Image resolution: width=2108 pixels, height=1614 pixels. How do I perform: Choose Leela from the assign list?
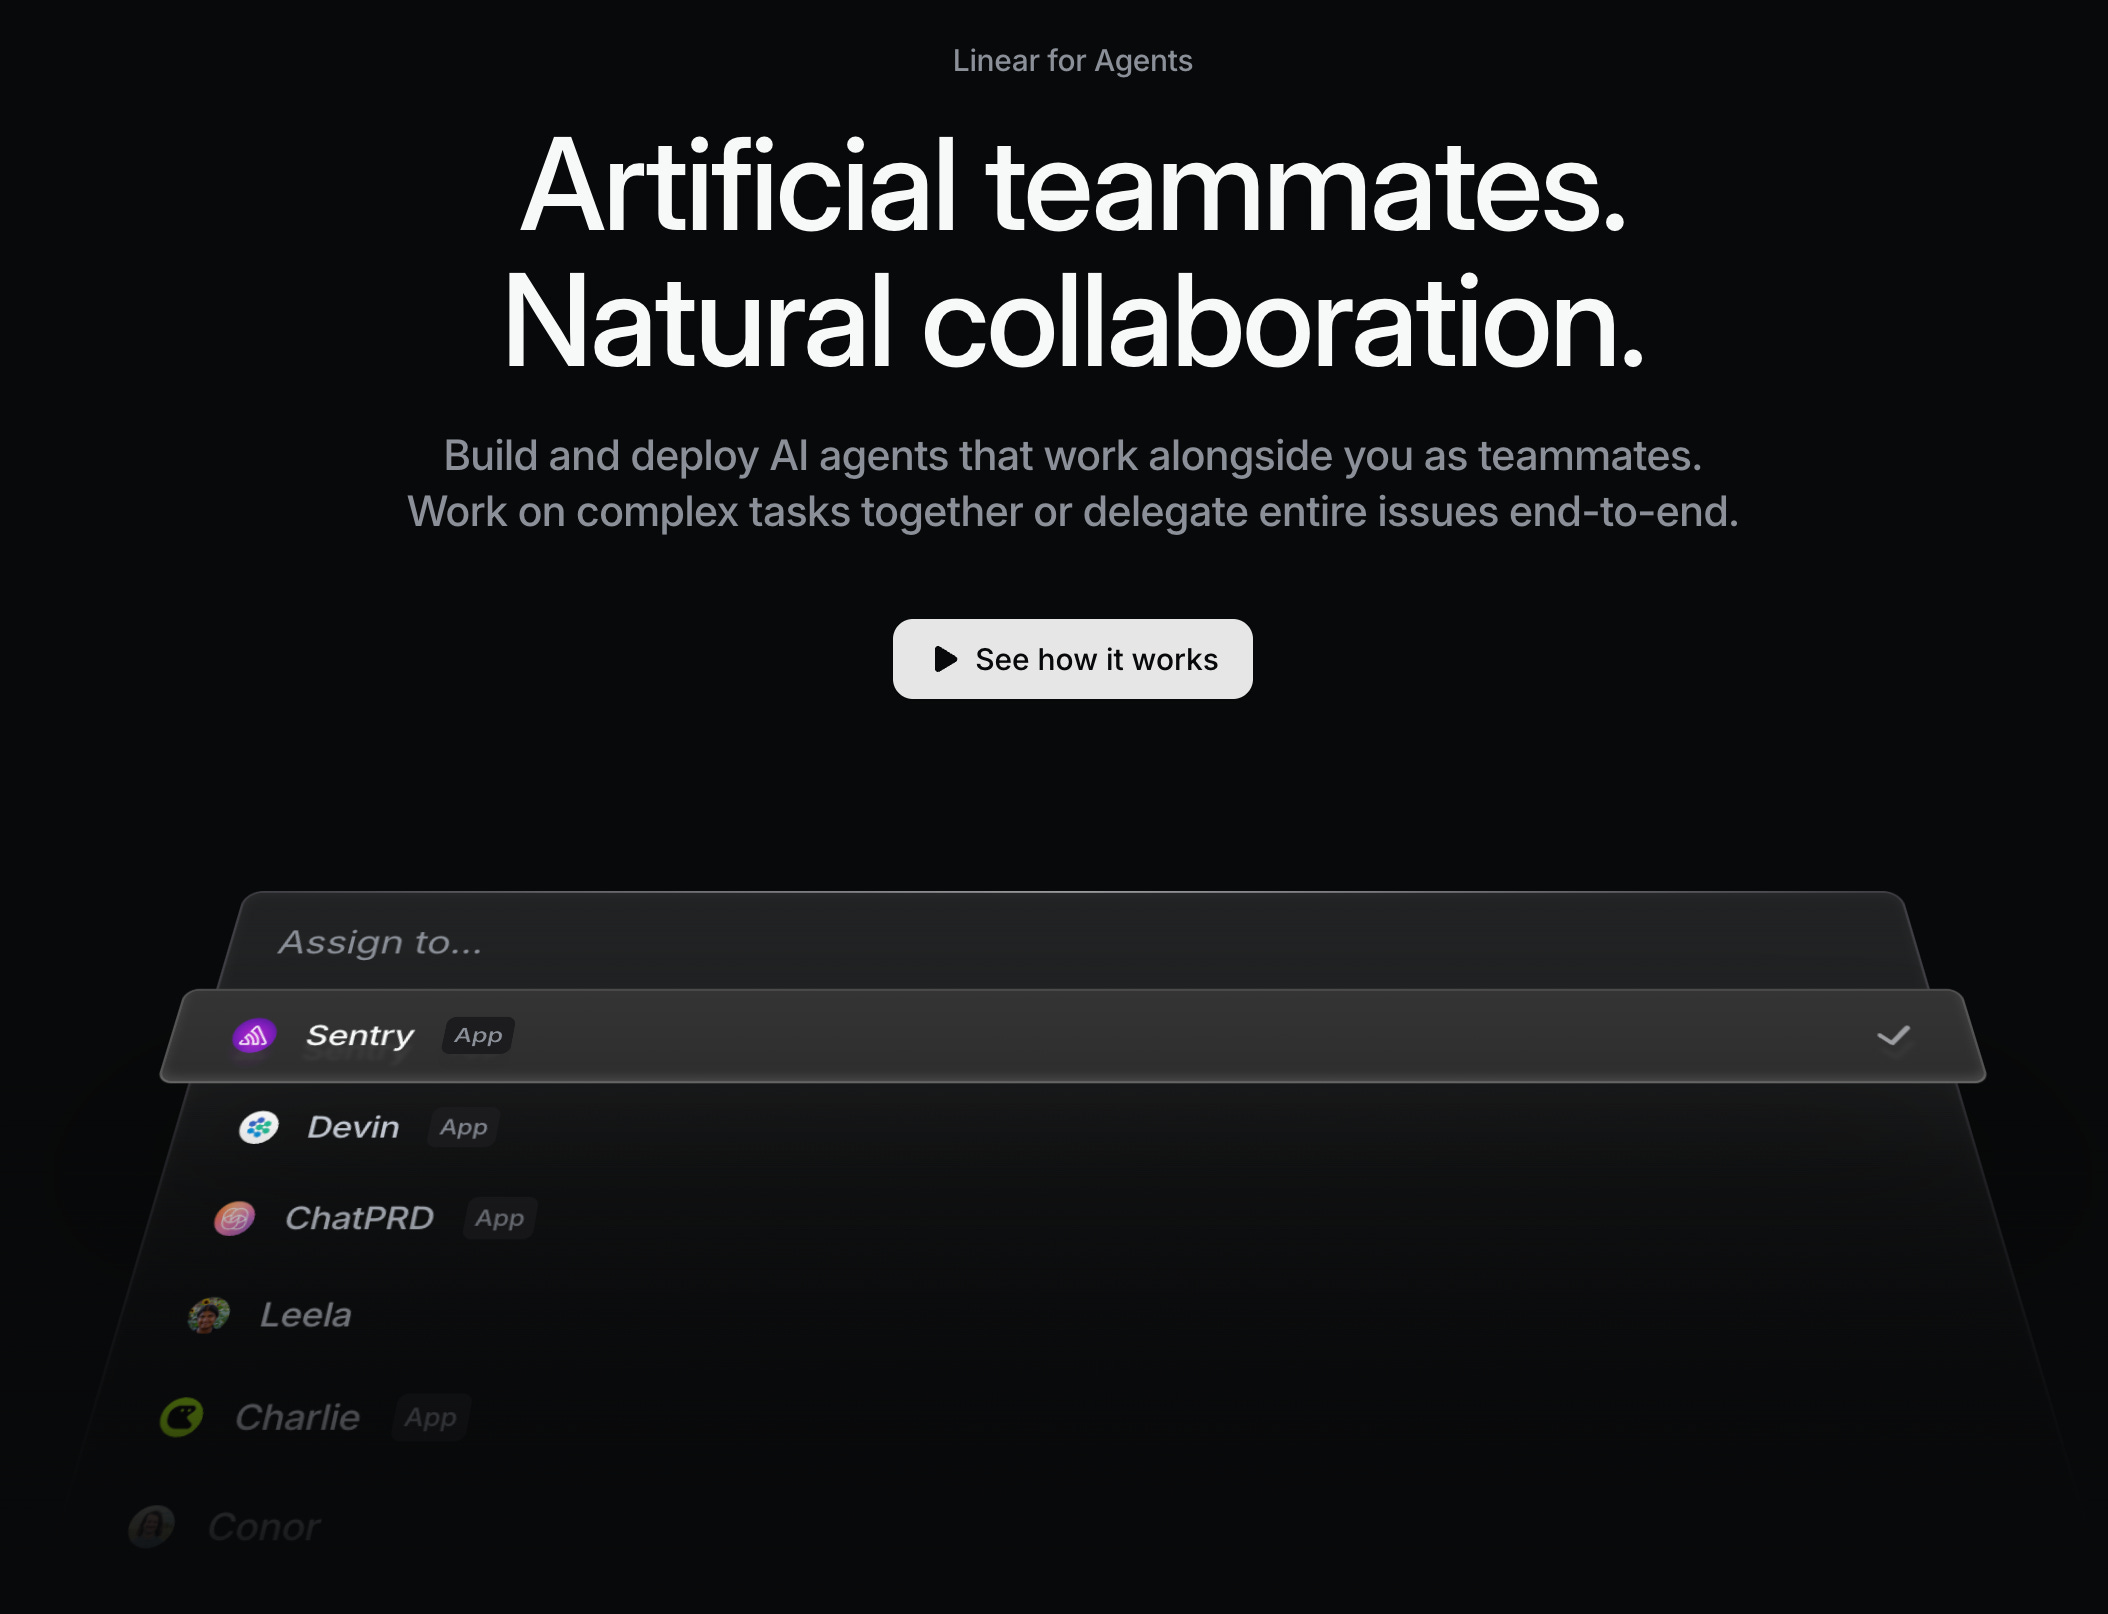[306, 1315]
